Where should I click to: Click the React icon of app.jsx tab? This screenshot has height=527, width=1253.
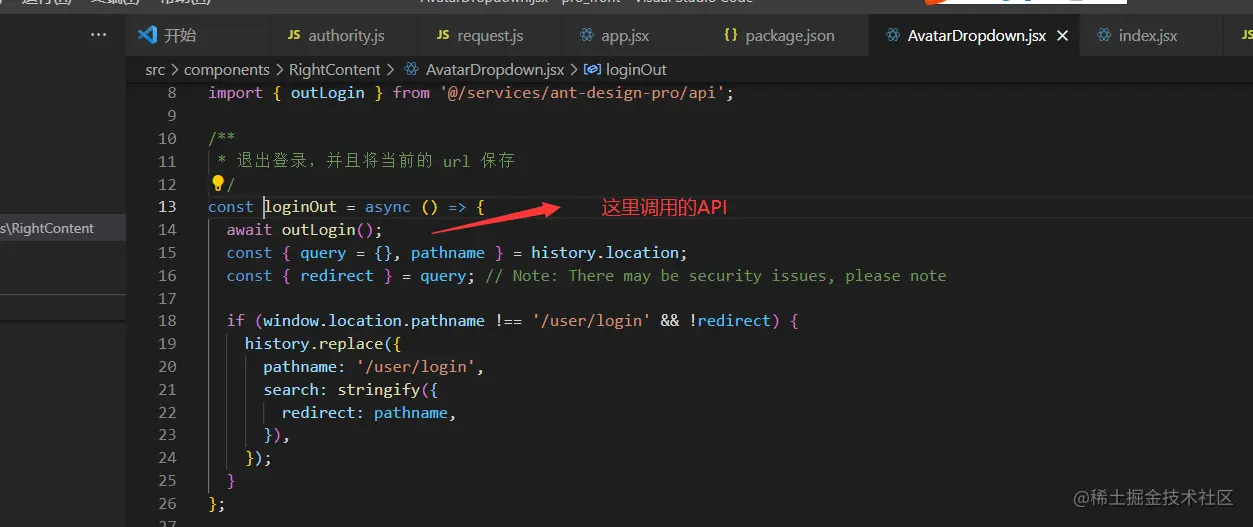[x=587, y=35]
